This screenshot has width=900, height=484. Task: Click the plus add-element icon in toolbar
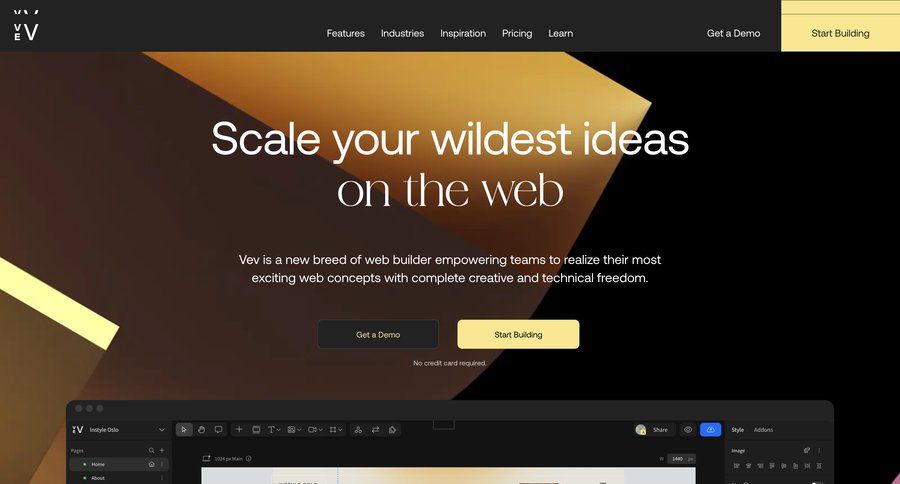tap(239, 429)
